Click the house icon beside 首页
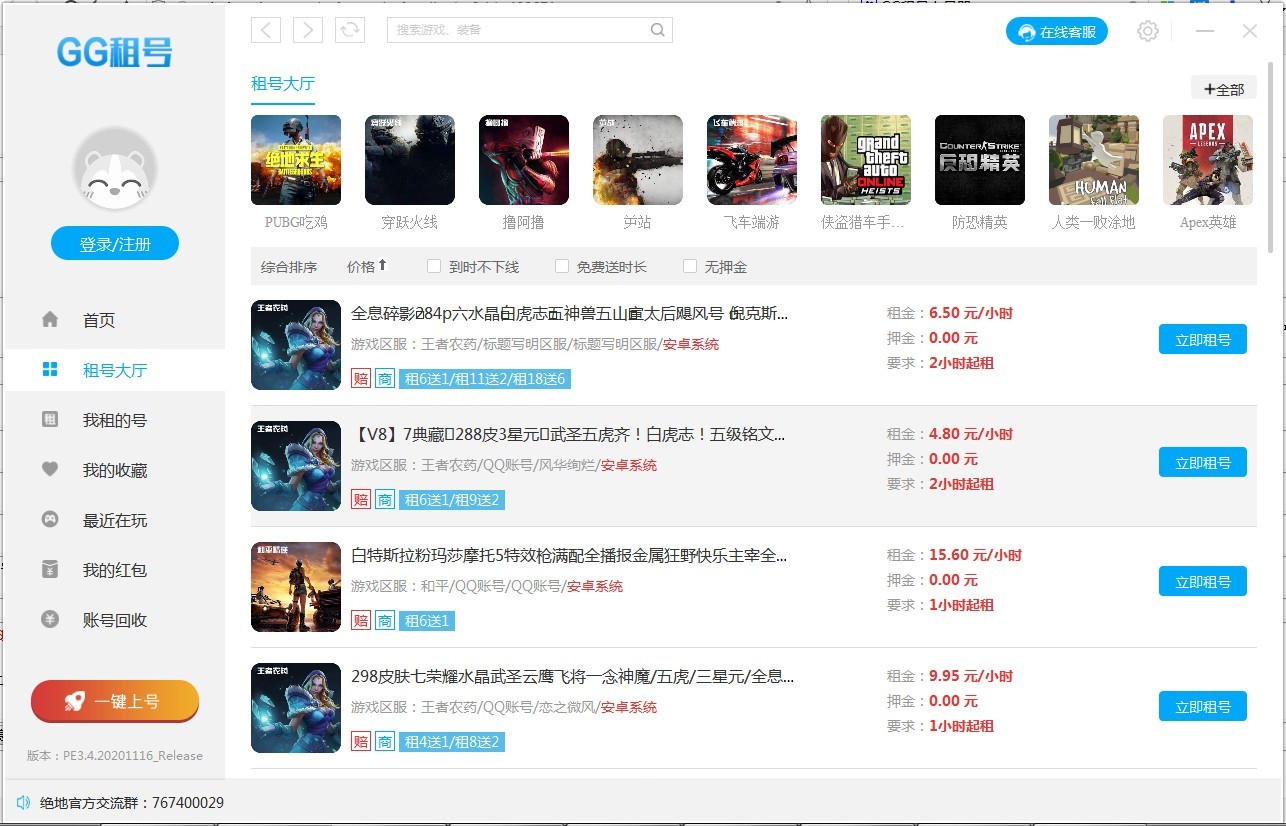 50,319
